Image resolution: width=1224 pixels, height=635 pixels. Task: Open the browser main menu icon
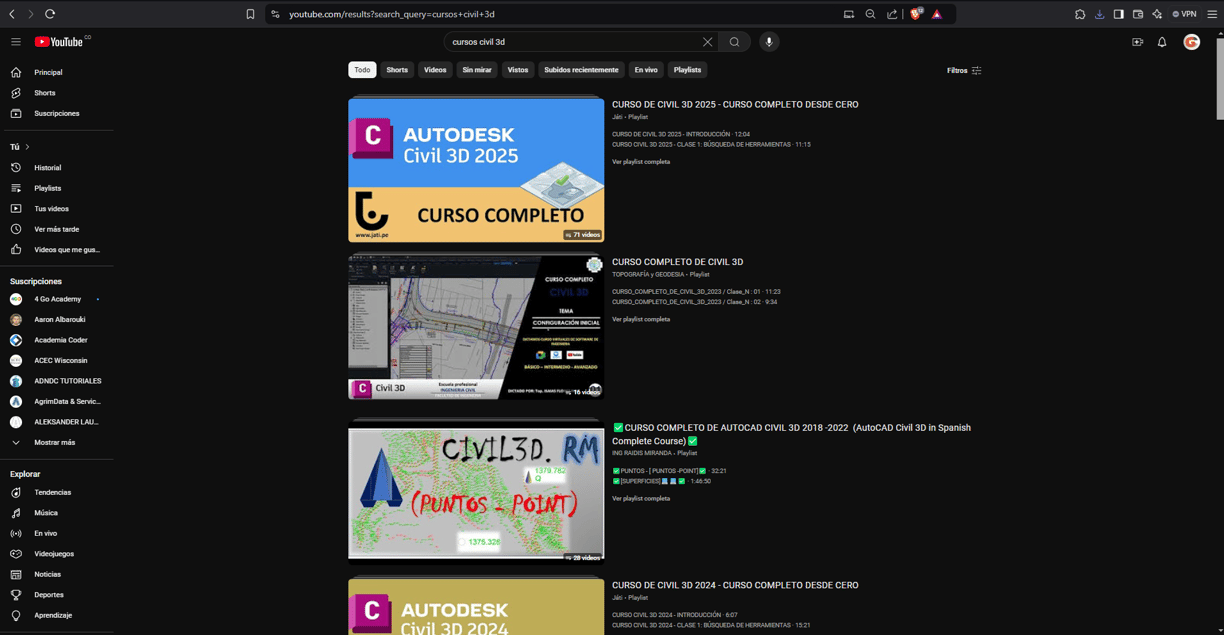coord(1212,14)
